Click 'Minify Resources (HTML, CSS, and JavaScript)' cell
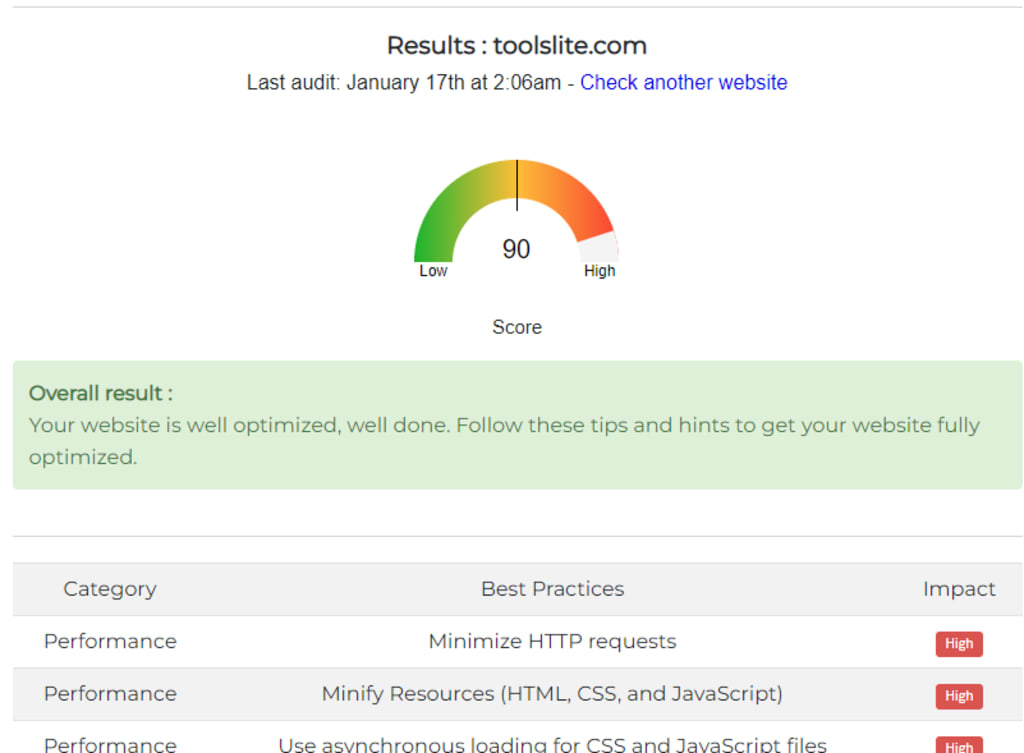1024x753 pixels. 552,694
